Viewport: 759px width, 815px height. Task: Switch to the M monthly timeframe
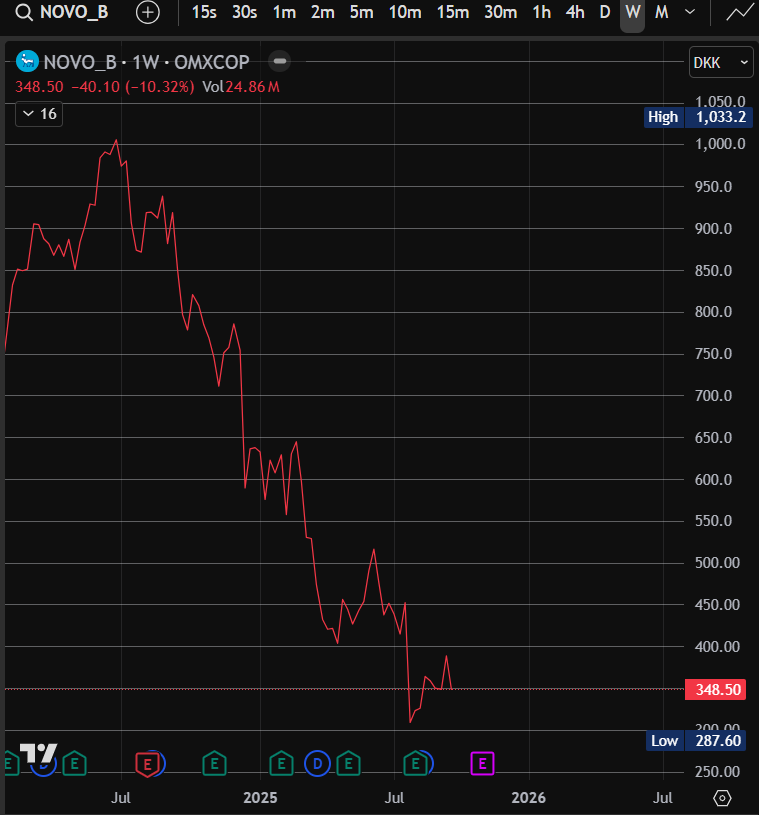point(661,13)
